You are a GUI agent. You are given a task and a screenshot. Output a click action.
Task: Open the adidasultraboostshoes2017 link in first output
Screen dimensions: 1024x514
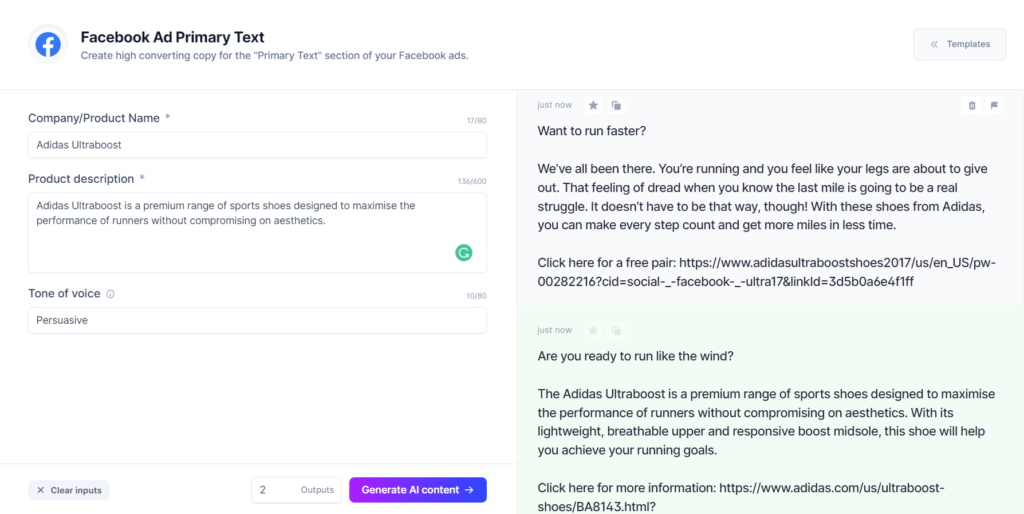click(767, 272)
